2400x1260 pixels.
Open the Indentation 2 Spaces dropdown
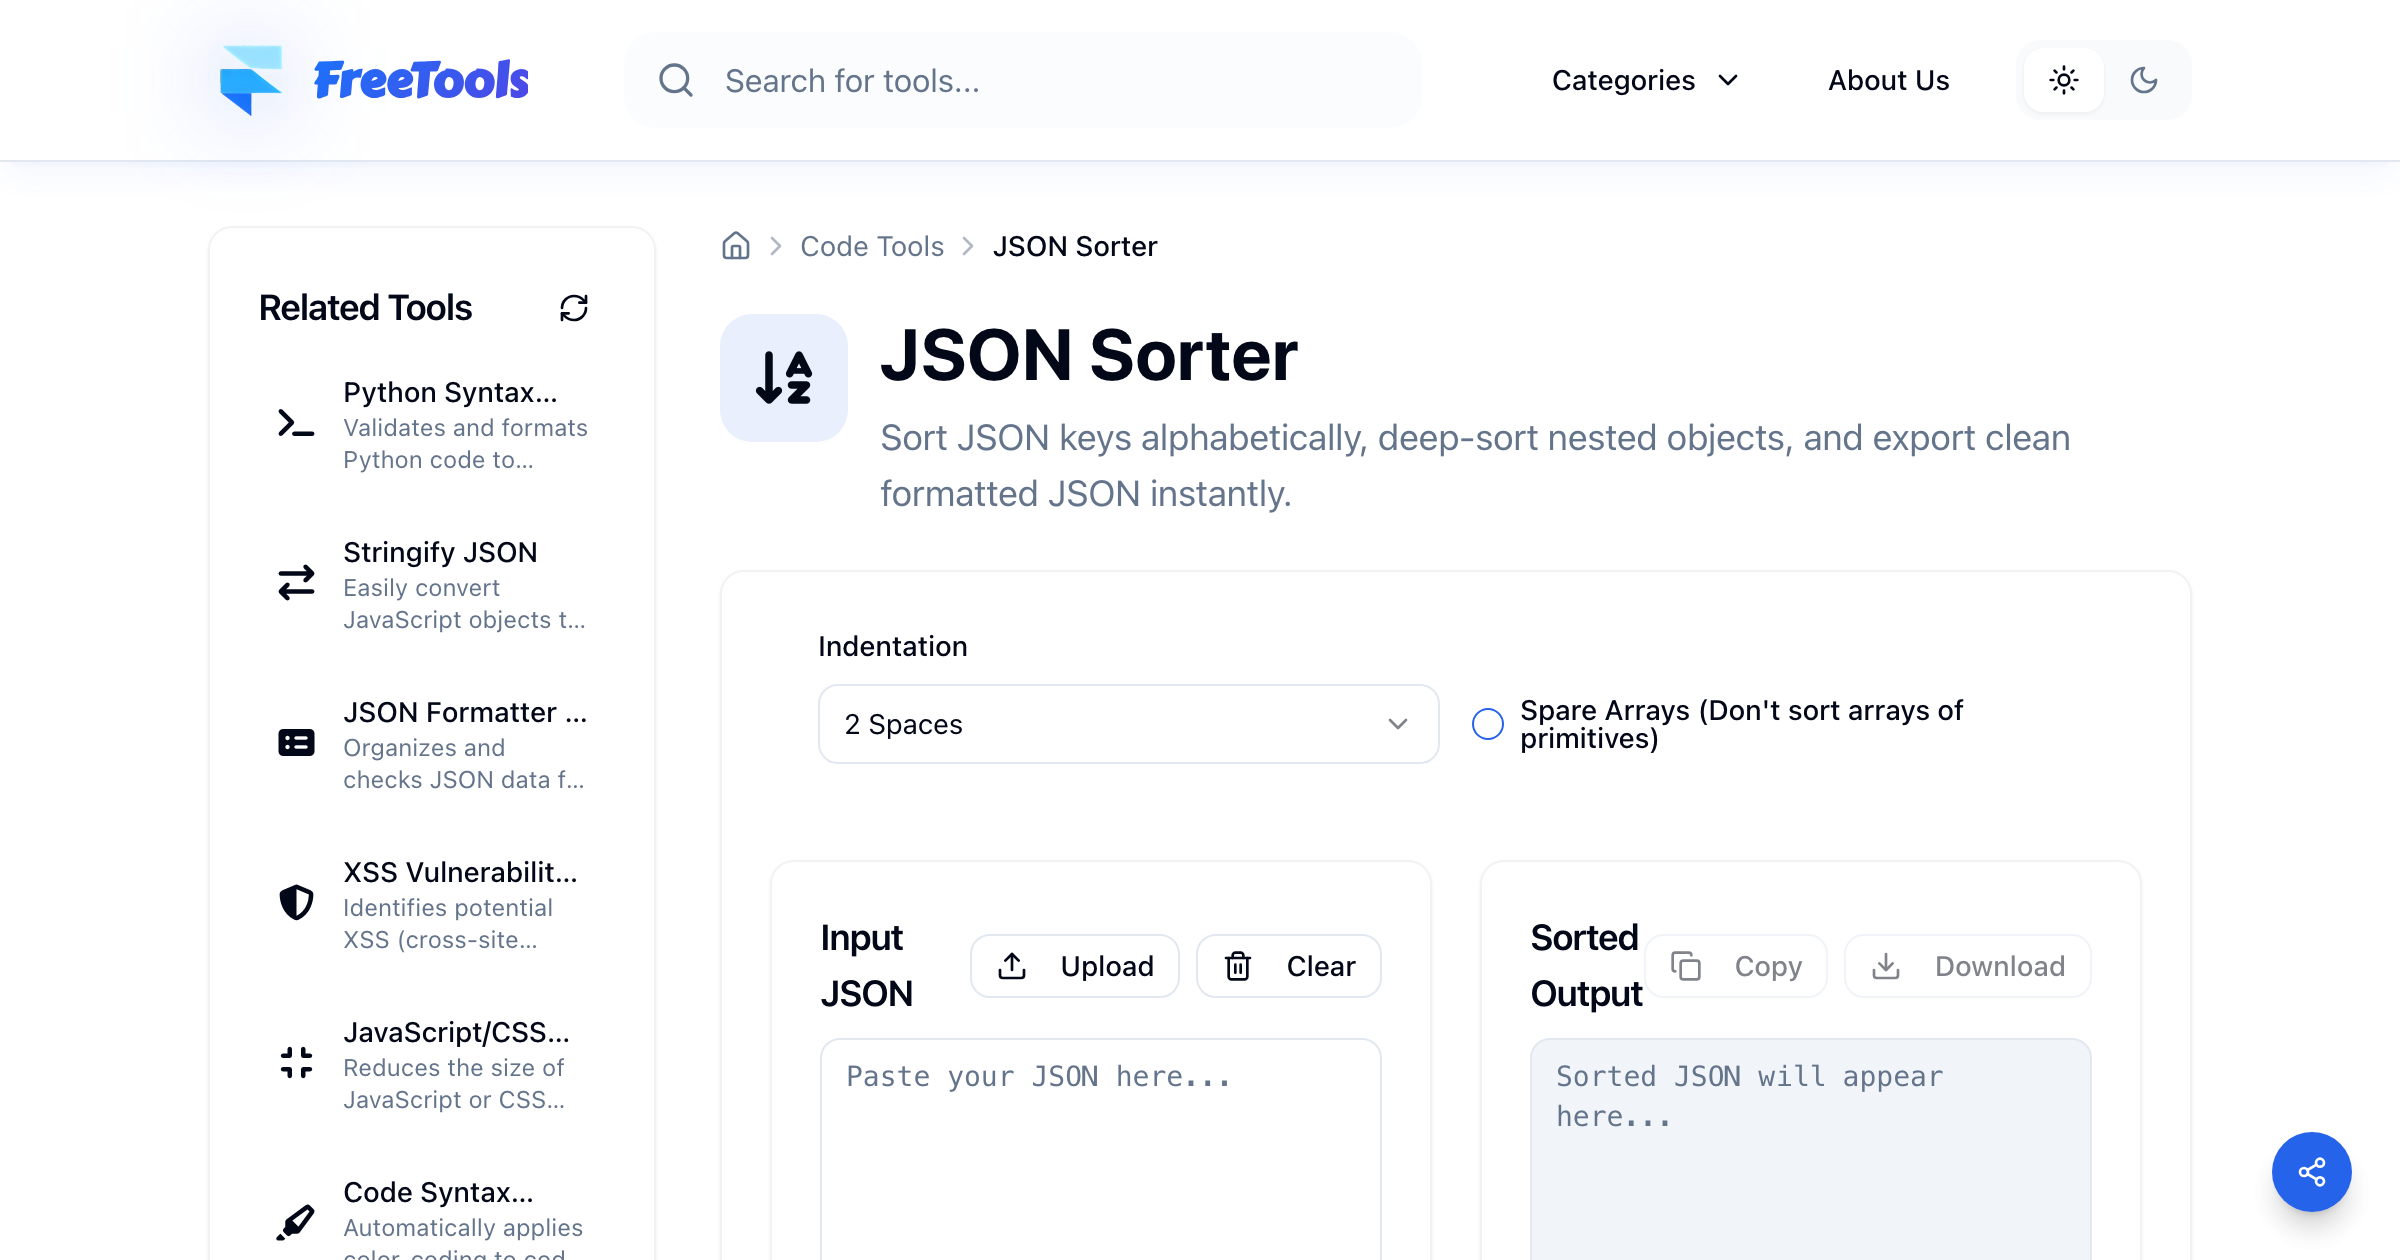point(1128,724)
